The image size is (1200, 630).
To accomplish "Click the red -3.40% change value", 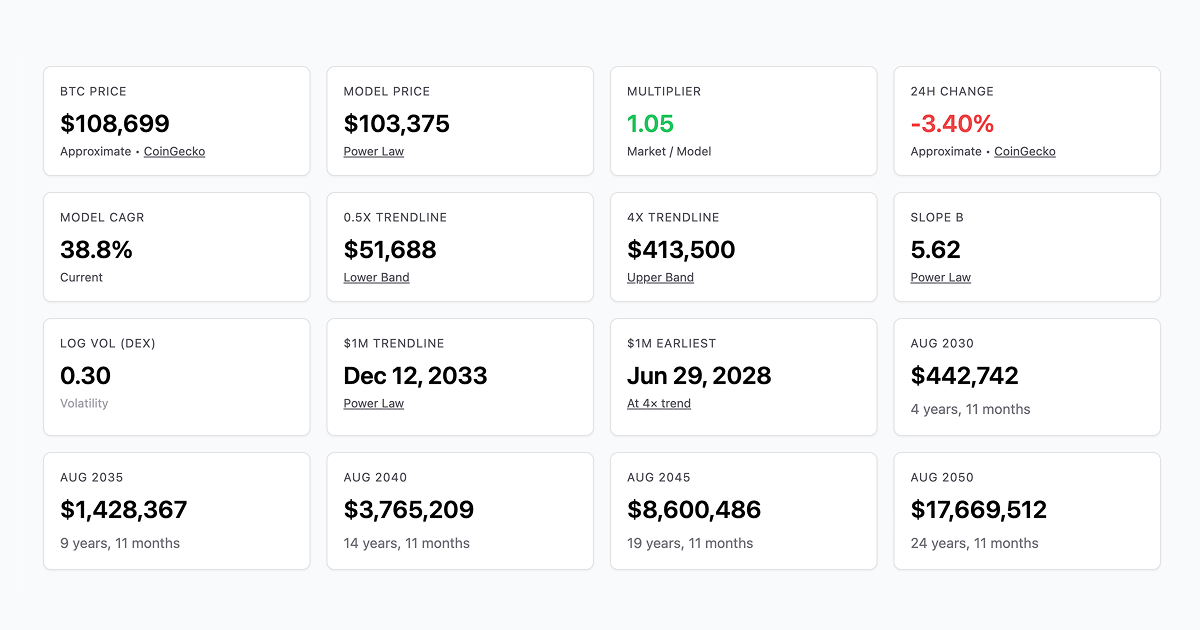I will pyautogui.click(x=952, y=124).
